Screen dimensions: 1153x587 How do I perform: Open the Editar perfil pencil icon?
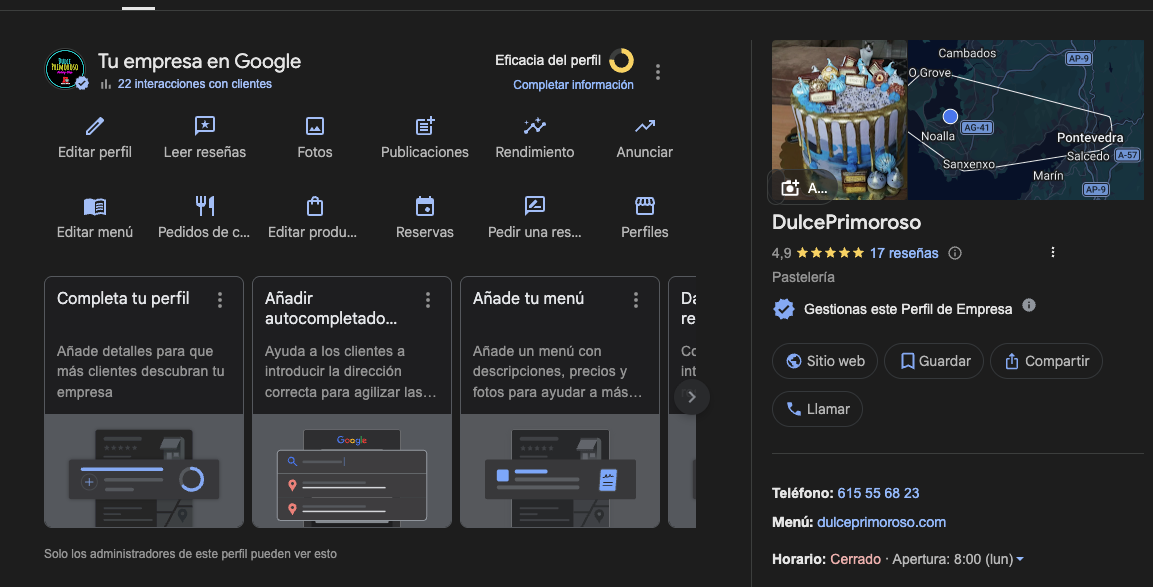coord(95,126)
